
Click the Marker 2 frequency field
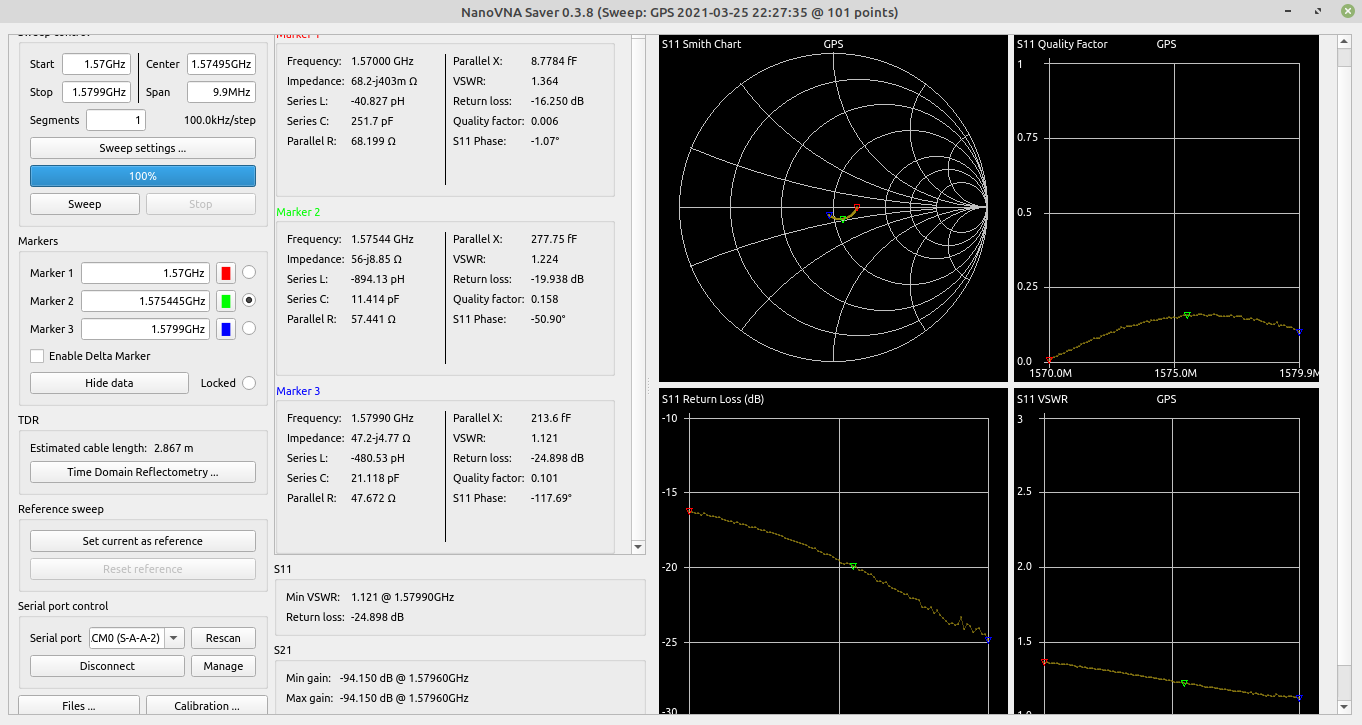146,301
